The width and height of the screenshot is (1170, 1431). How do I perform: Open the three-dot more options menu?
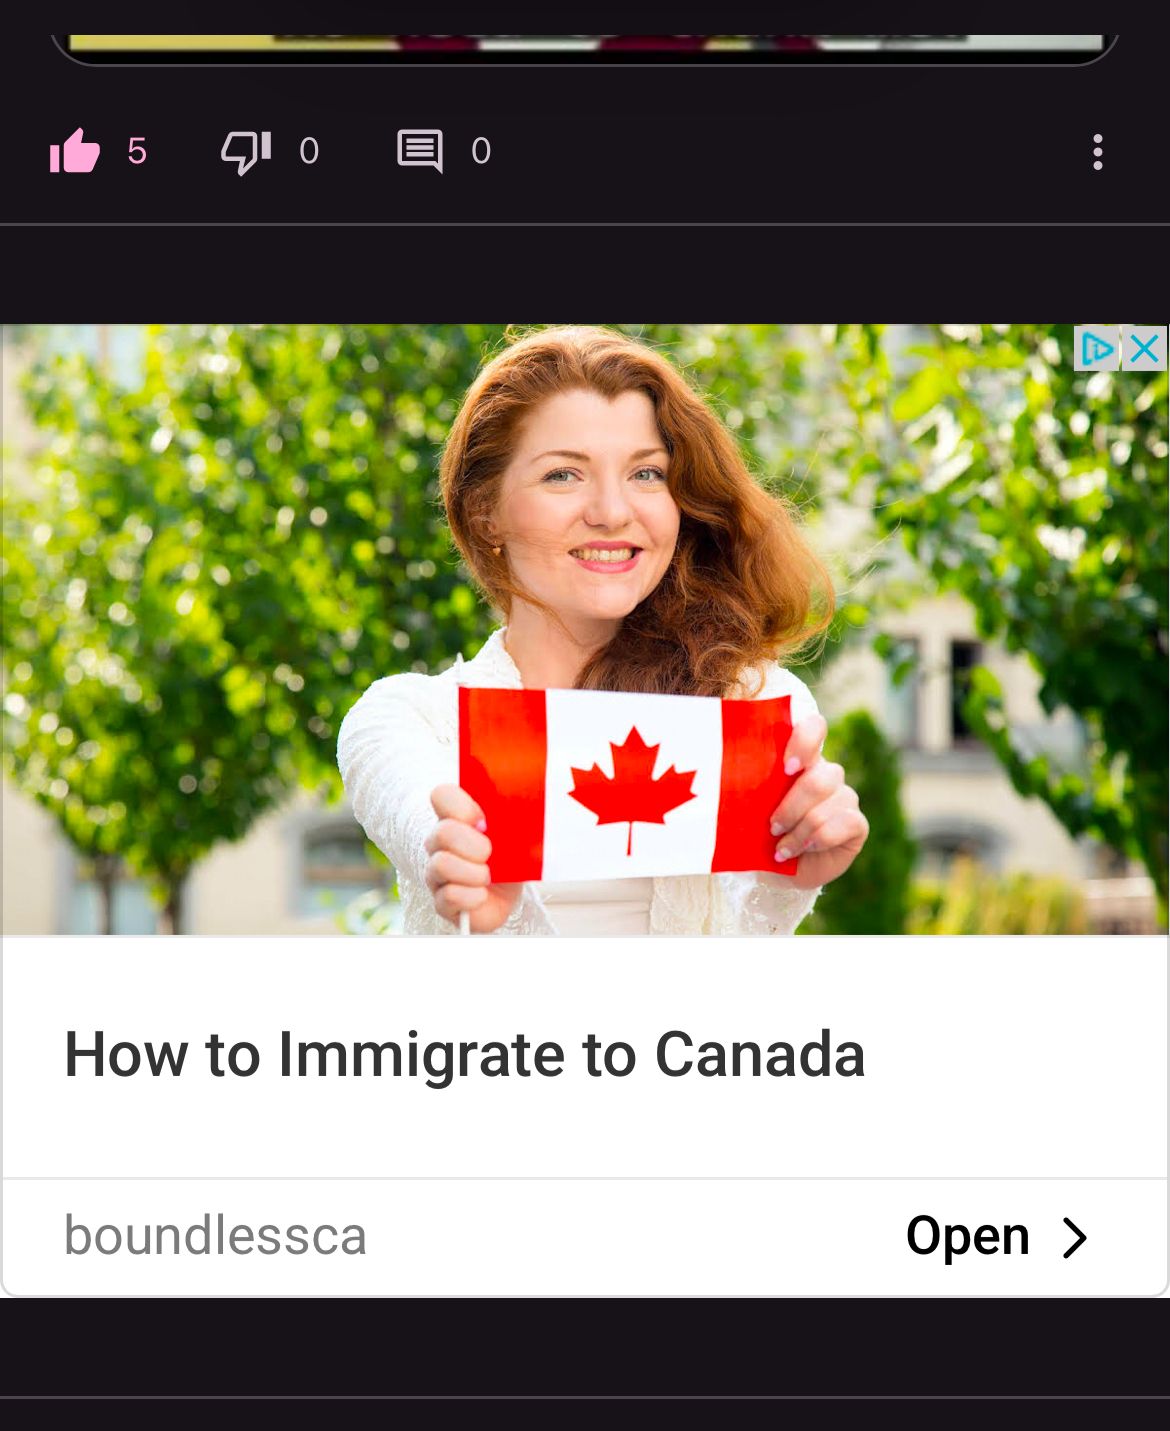[1098, 152]
